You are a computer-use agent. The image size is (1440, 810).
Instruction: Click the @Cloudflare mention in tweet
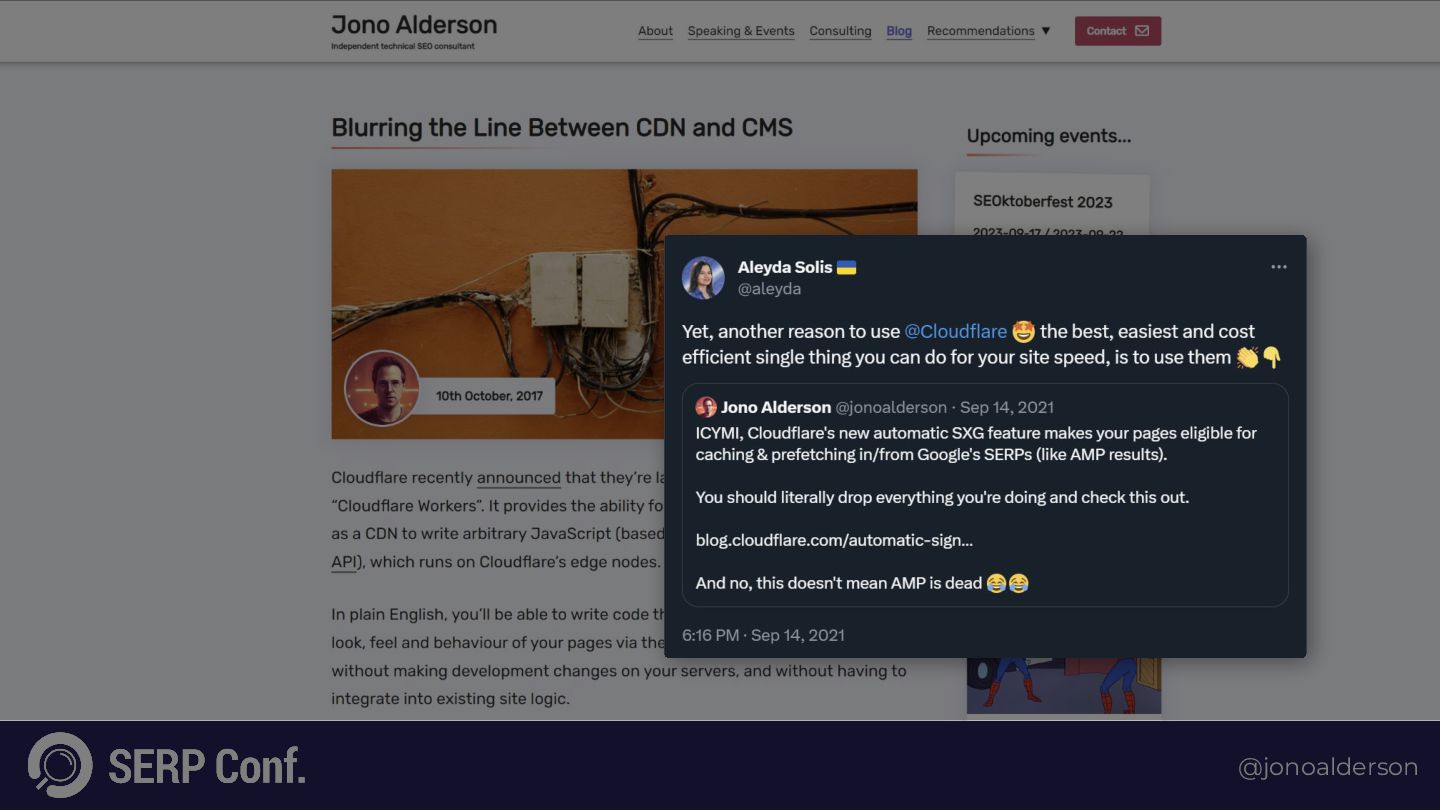955,331
